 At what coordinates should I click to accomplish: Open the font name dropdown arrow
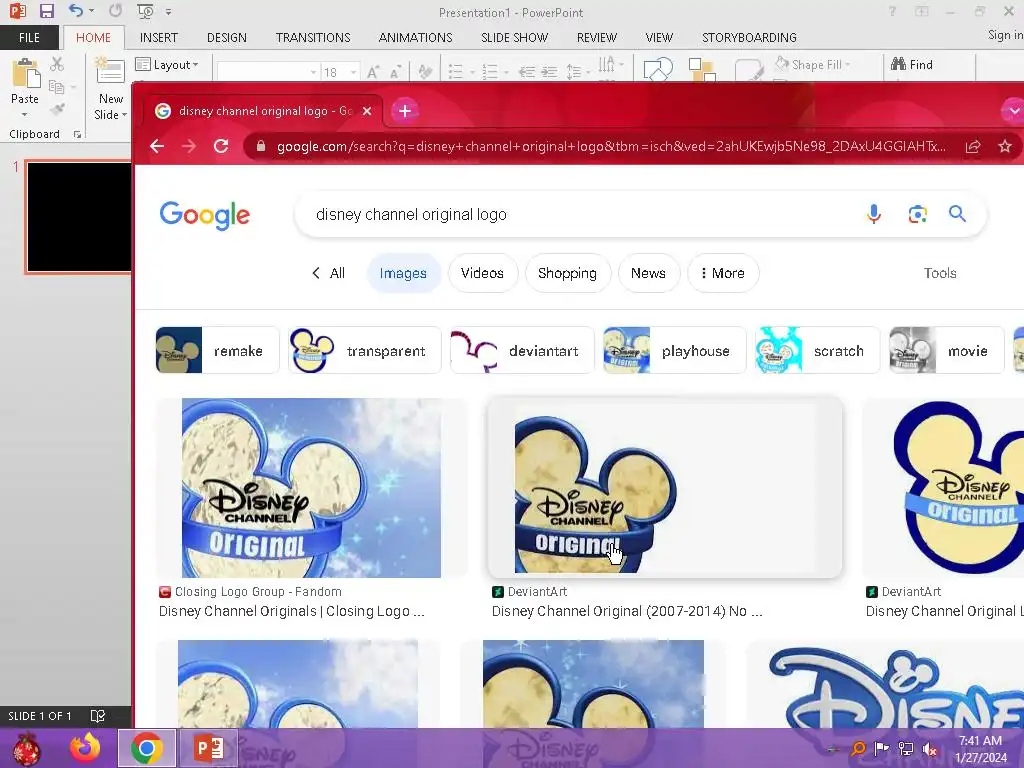pos(313,72)
